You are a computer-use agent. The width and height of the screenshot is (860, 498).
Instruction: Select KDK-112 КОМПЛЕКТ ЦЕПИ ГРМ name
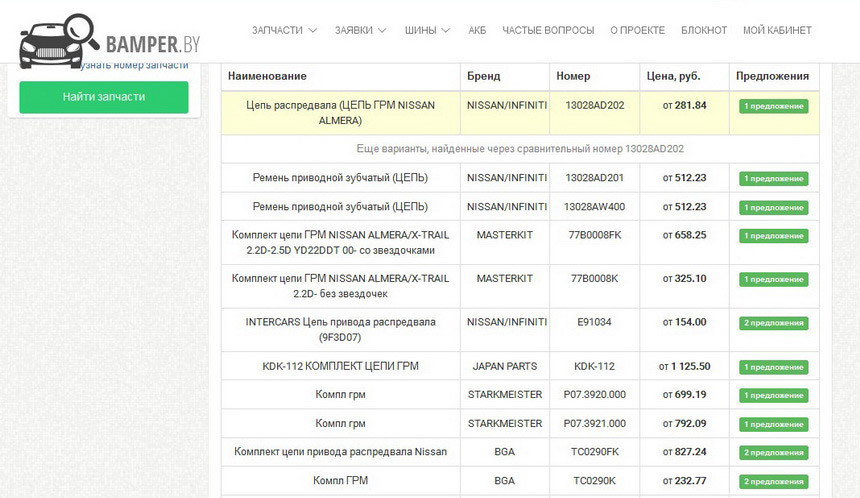tap(340, 366)
